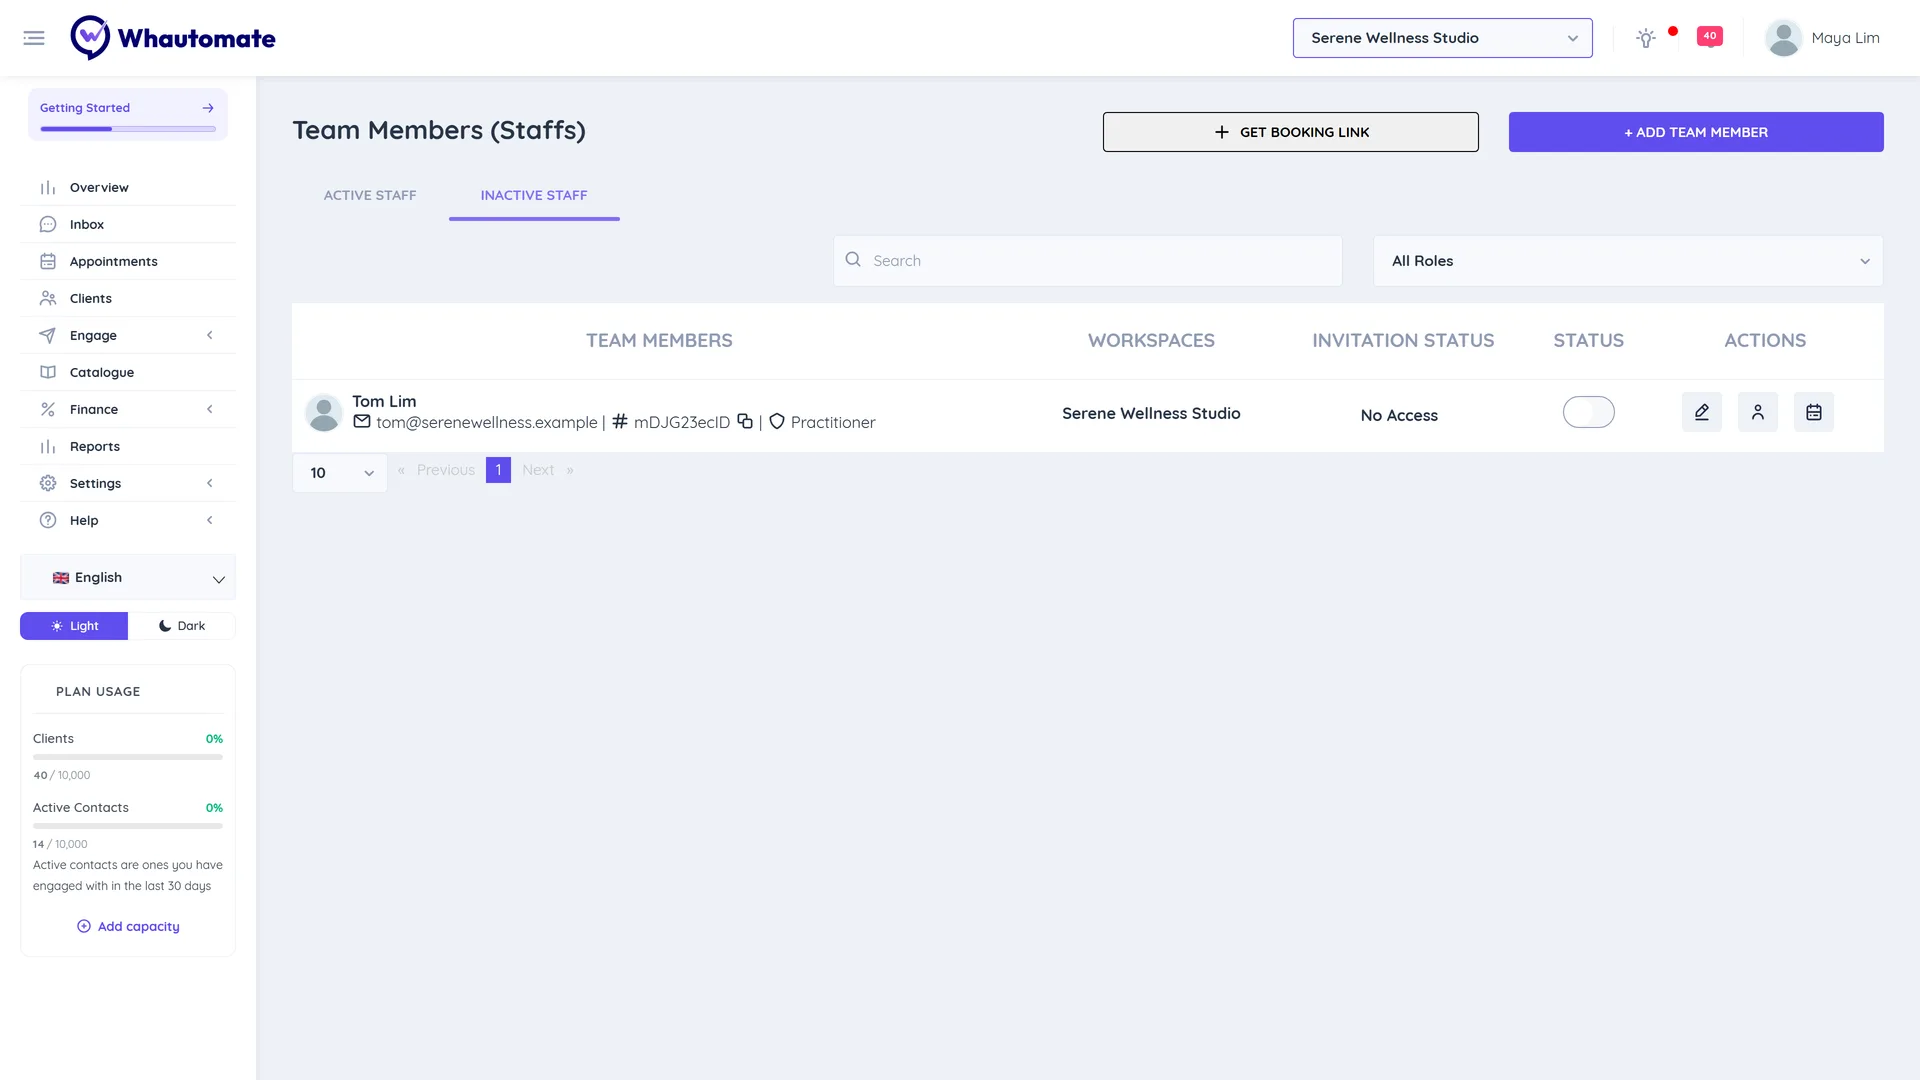Open the lightbulb tips icon

pos(1645,38)
